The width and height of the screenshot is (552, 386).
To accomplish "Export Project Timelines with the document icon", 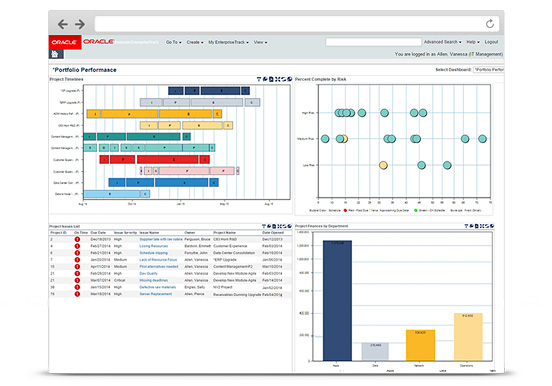I will click(x=271, y=79).
